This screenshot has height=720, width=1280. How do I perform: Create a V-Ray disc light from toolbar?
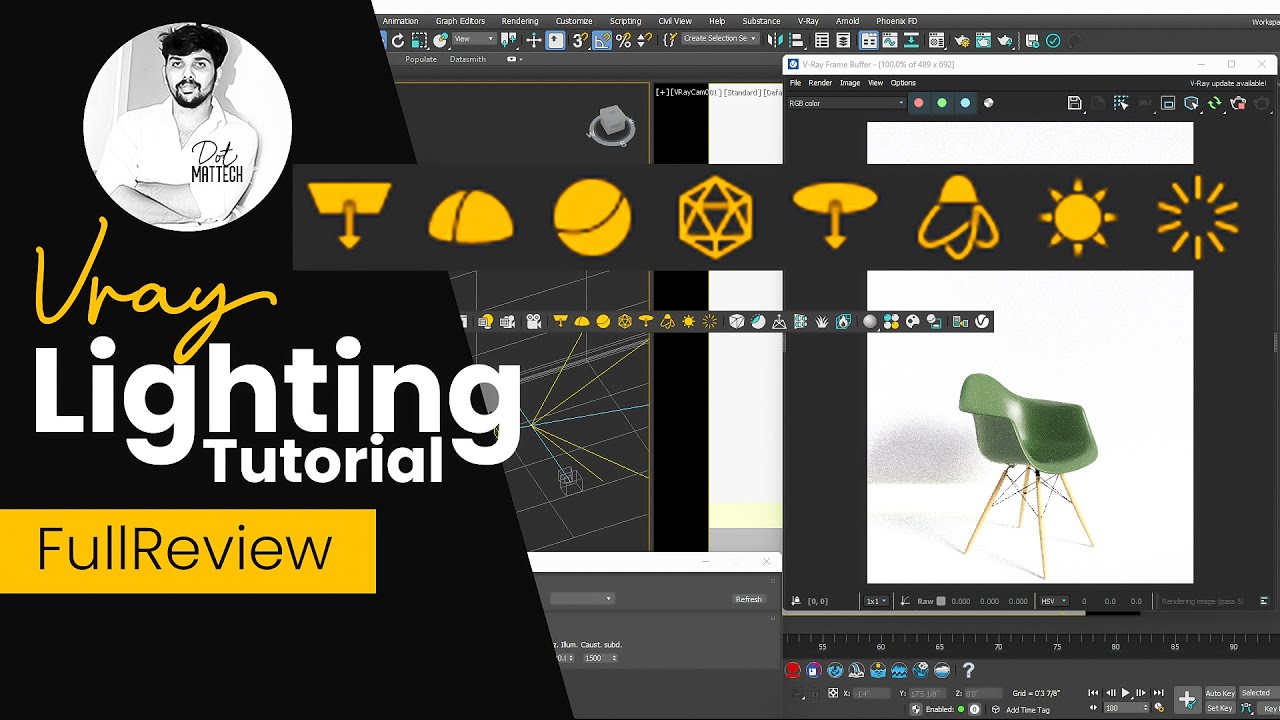pyautogui.click(x=646, y=321)
